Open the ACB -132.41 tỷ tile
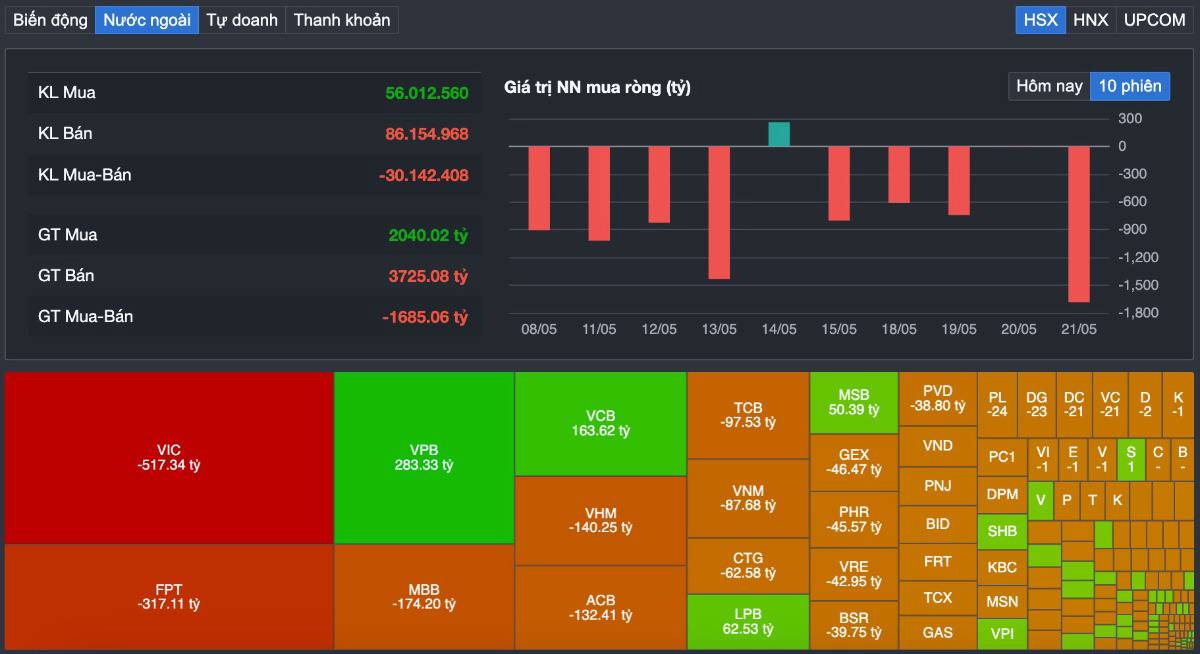This screenshot has height=654, width=1200. pos(601,608)
